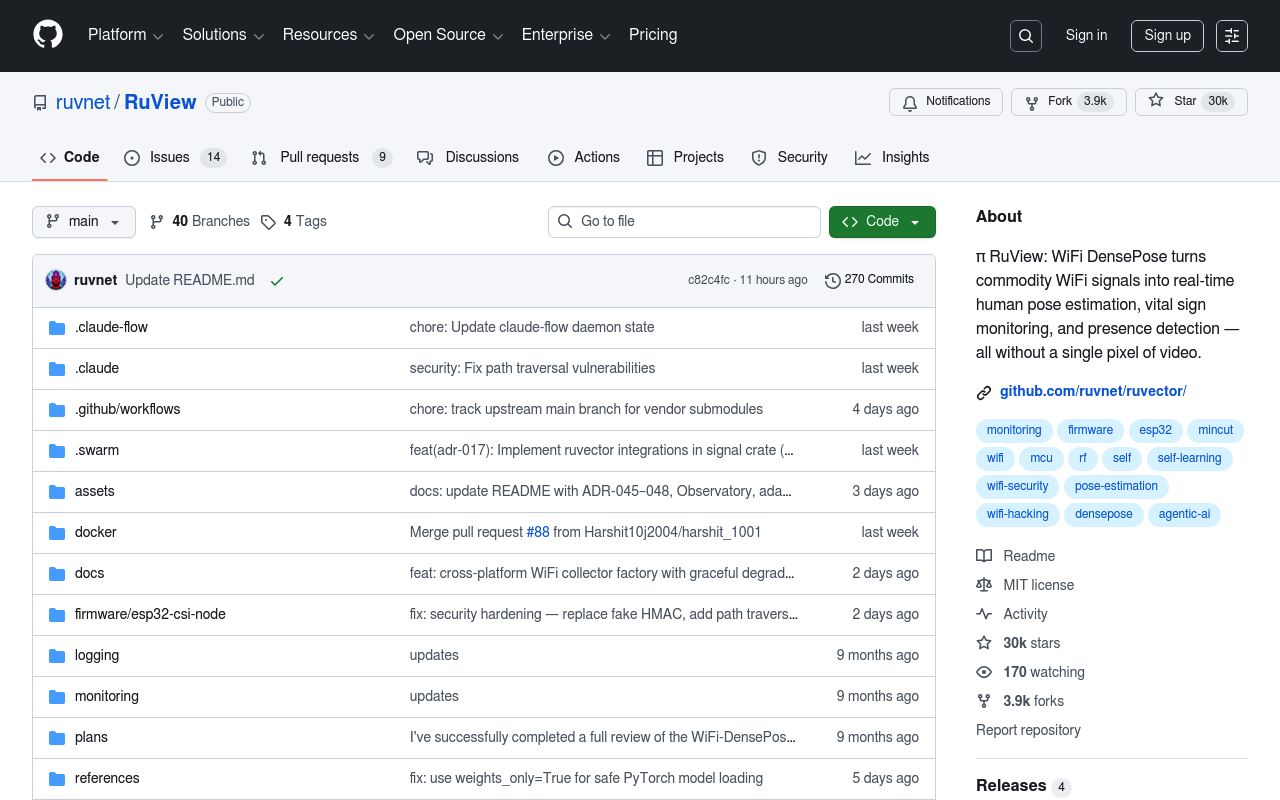1280x800 pixels.
Task: Click the Notifications bell button
Action: click(945, 102)
